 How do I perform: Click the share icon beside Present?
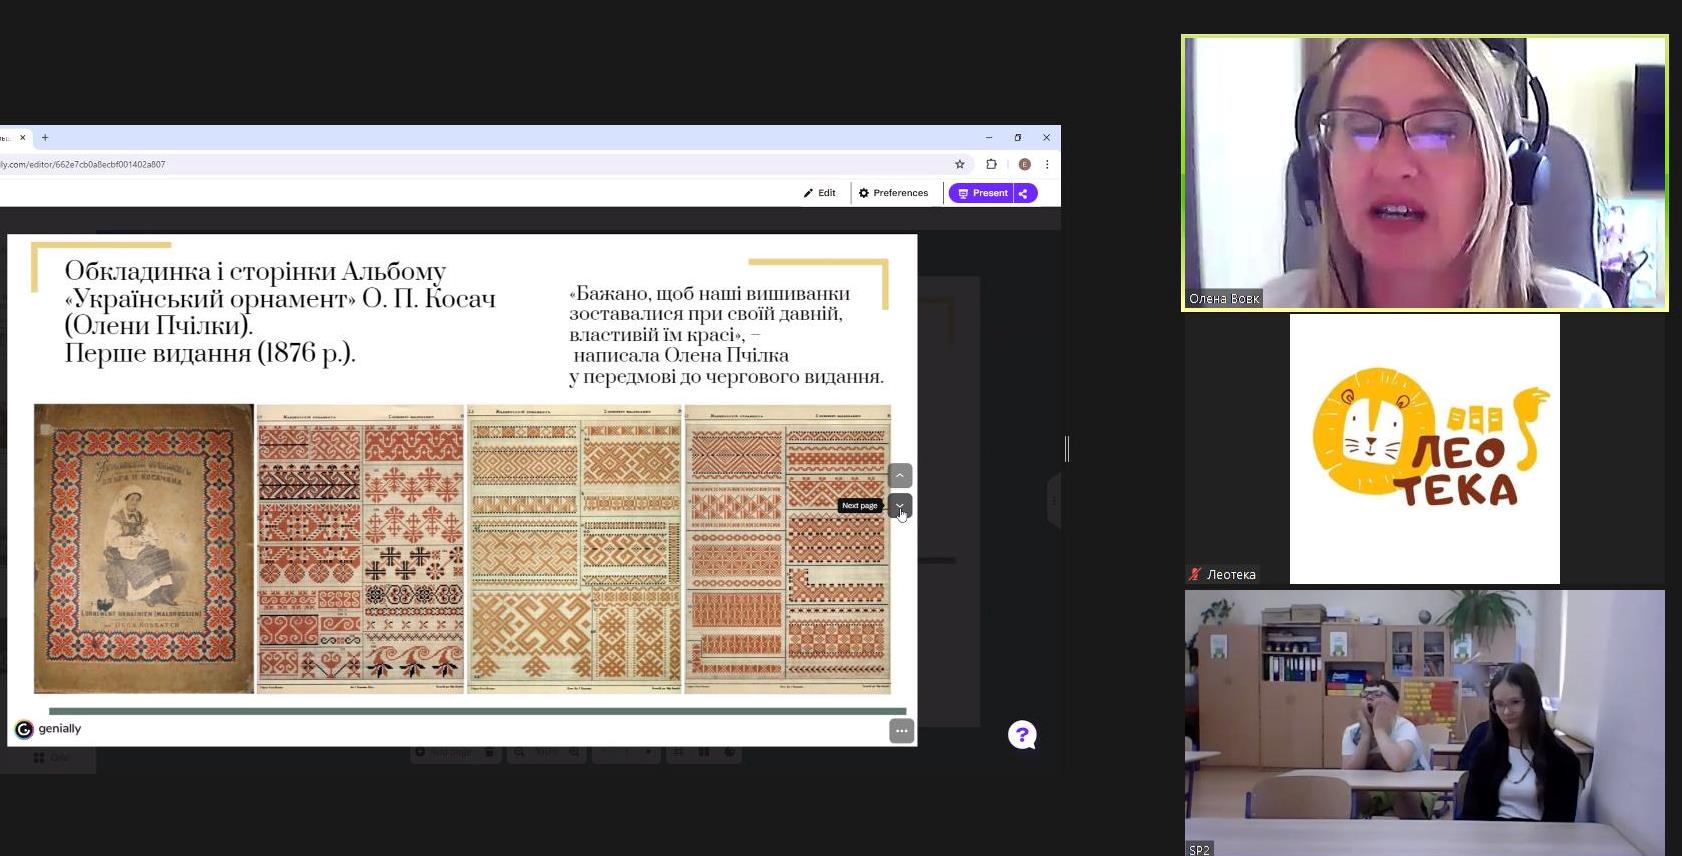(x=1025, y=193)
